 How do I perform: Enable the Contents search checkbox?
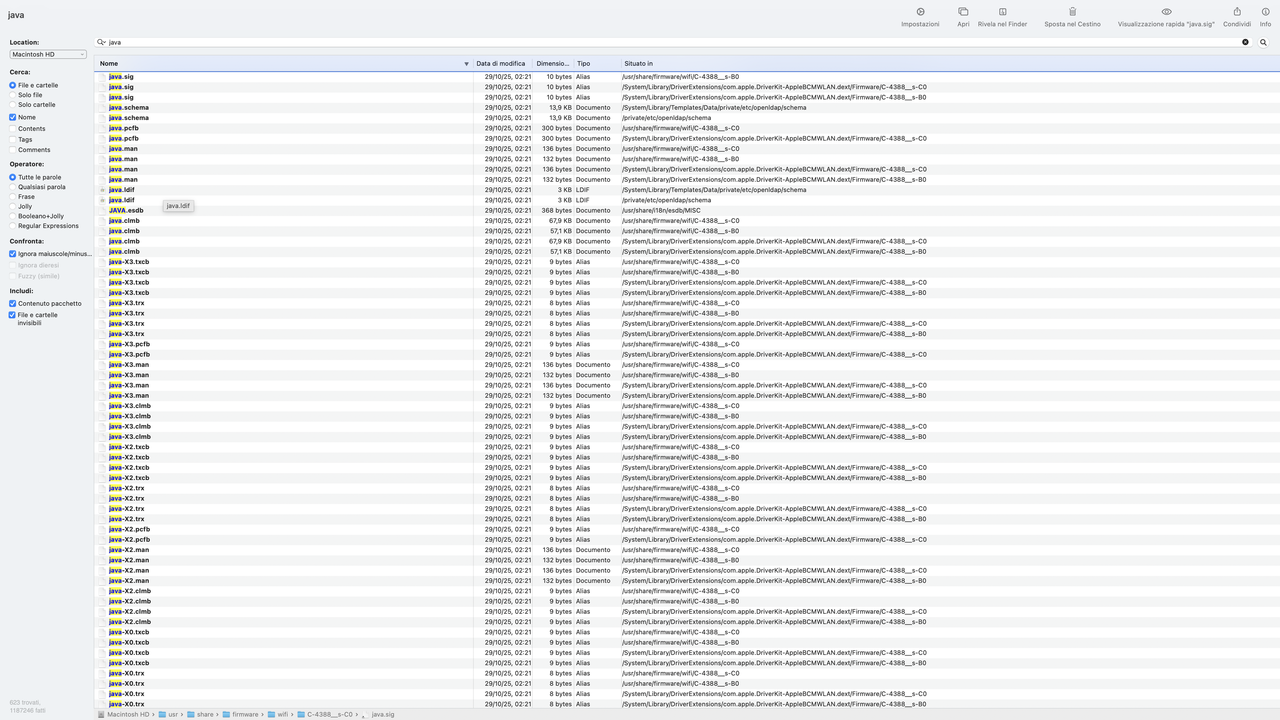[x=15, y=128]
